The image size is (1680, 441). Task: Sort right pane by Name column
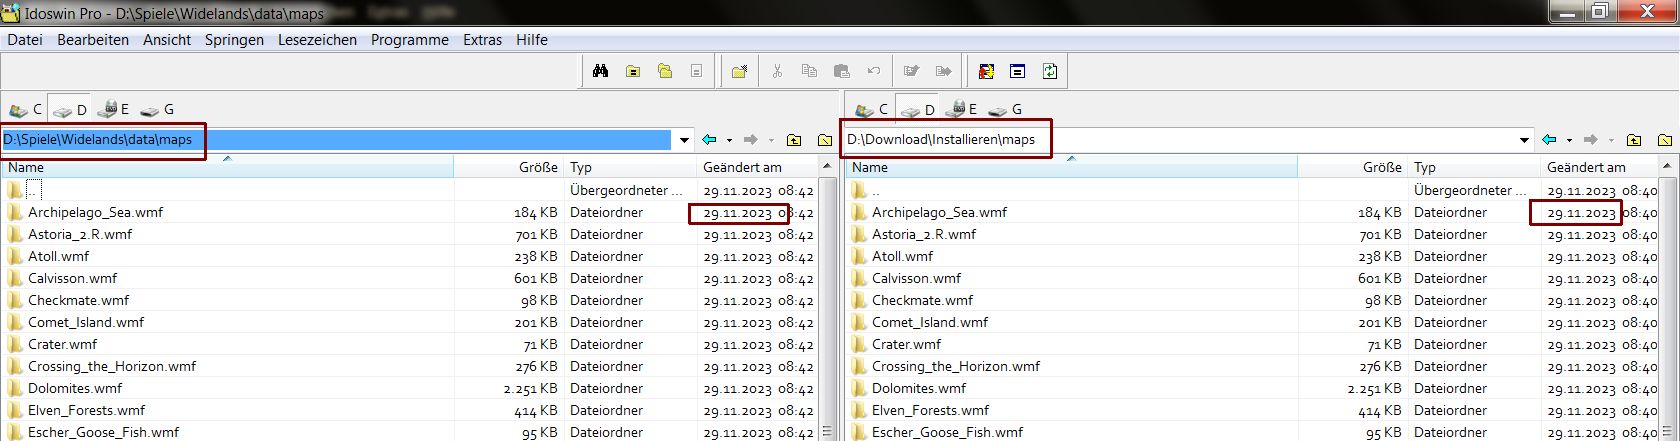tap(1072, 167)
